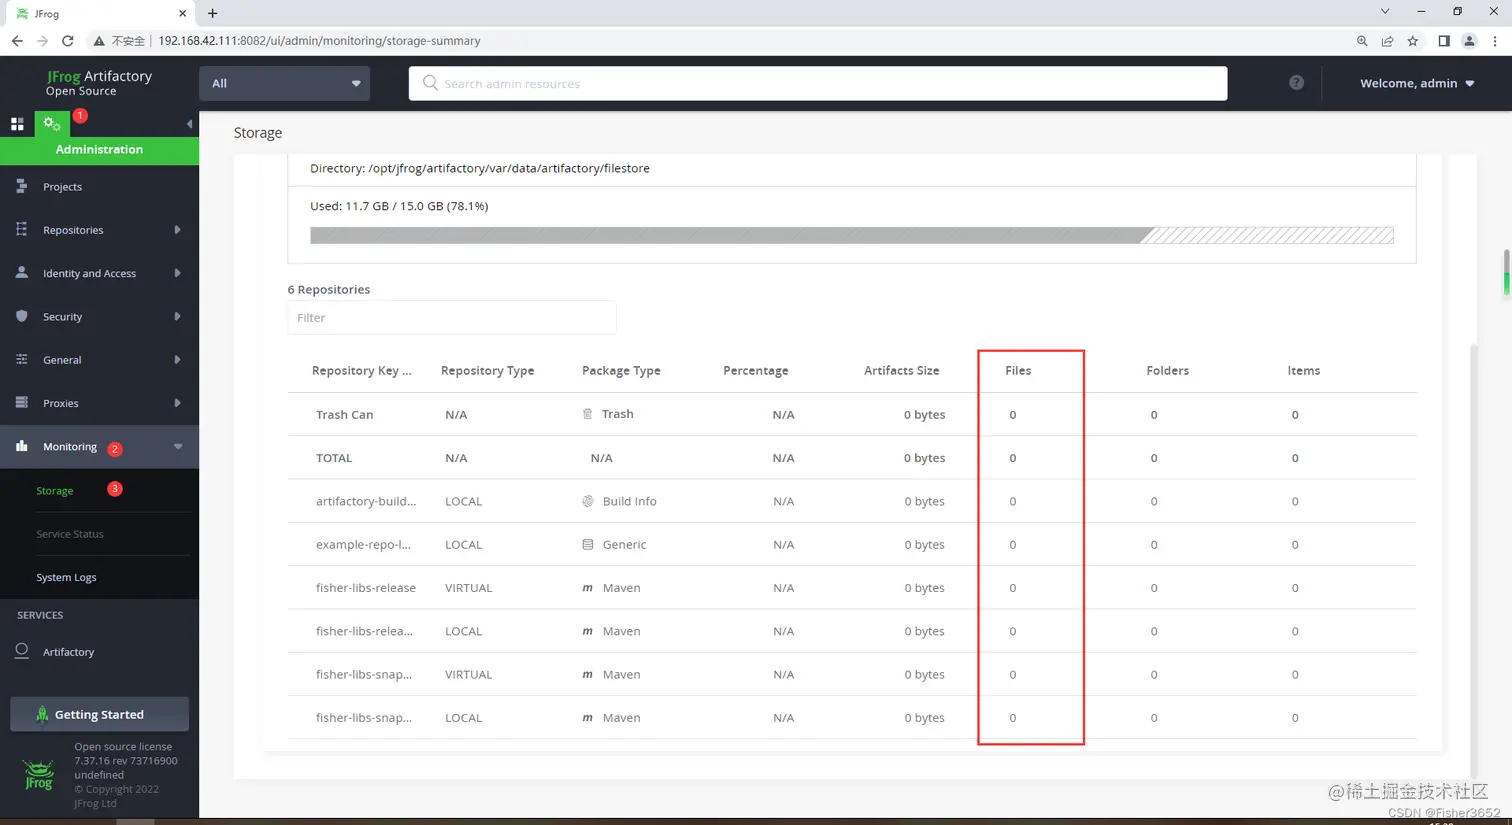Focus the Search admin resources field
The height and width of the screenshot is (825, 1512).
click(x=818, y=83)
